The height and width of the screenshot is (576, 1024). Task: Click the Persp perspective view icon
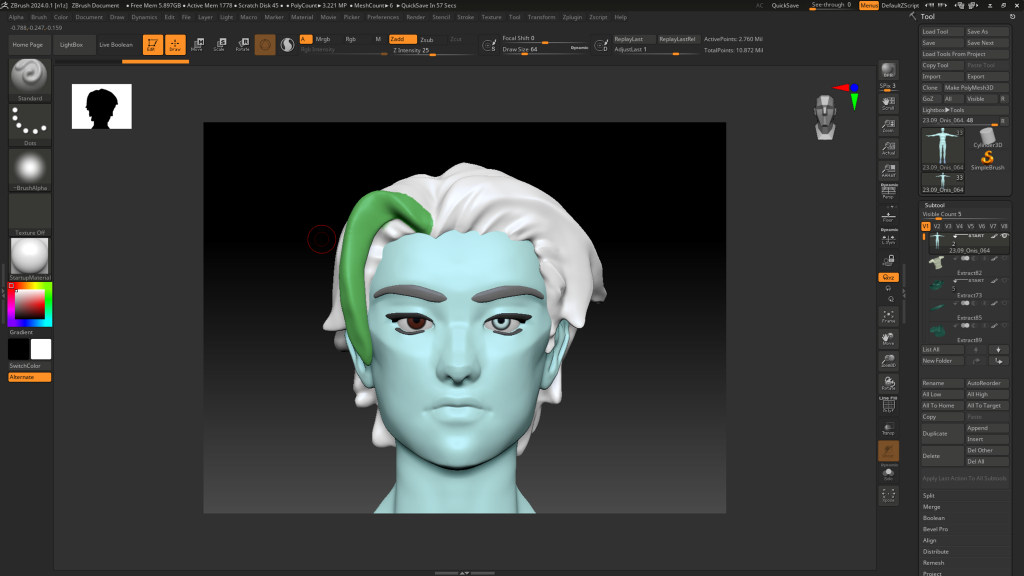[x=888, y=191]
